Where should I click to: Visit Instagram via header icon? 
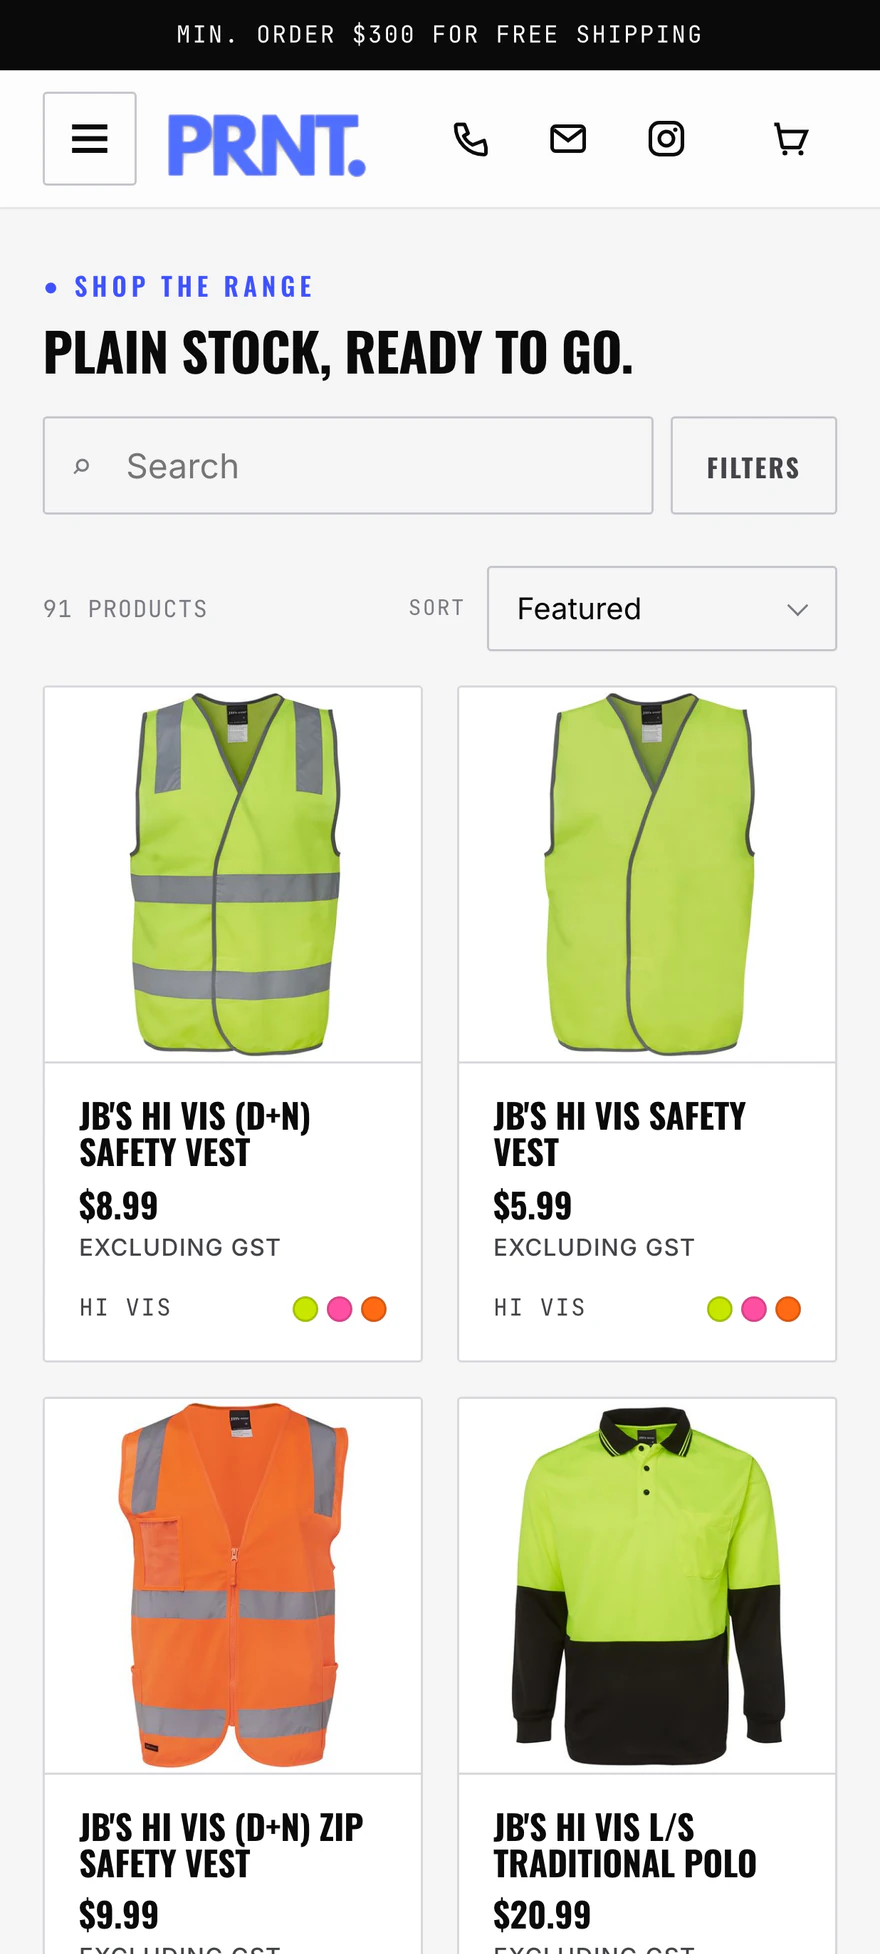[666, 139]
